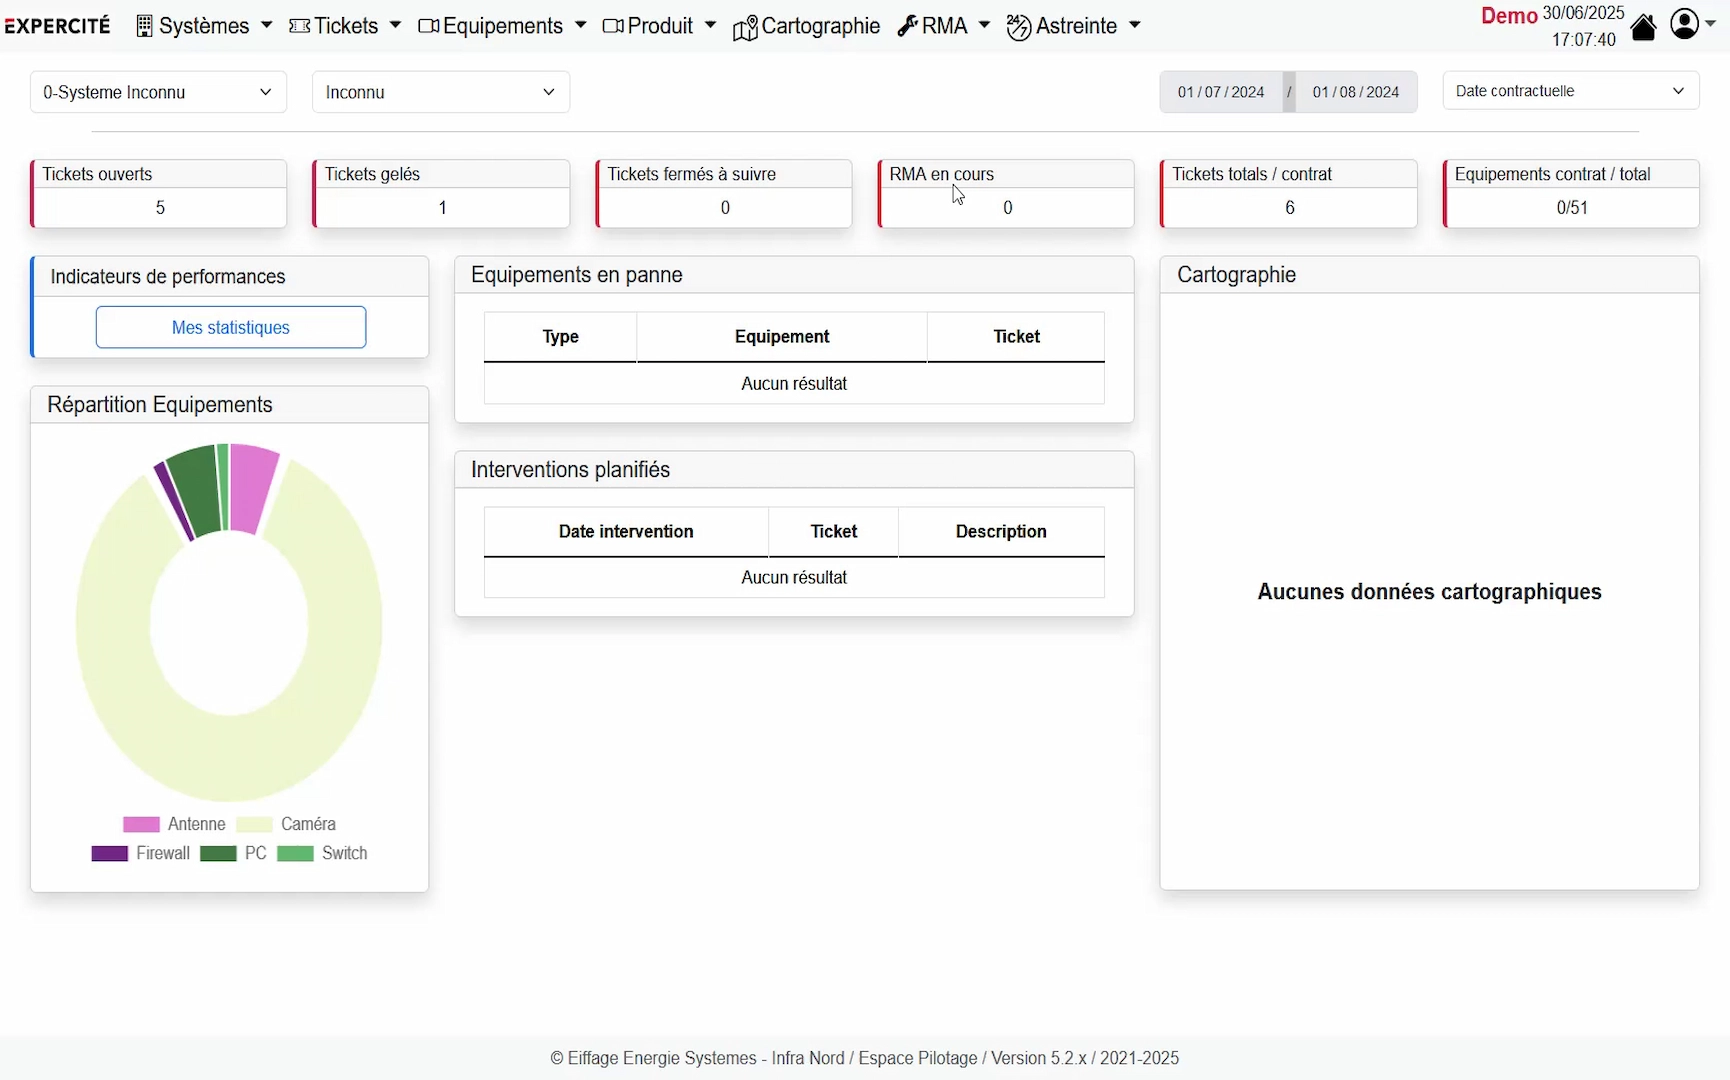Select the Tickets icon in the navbar

[300, 26]
